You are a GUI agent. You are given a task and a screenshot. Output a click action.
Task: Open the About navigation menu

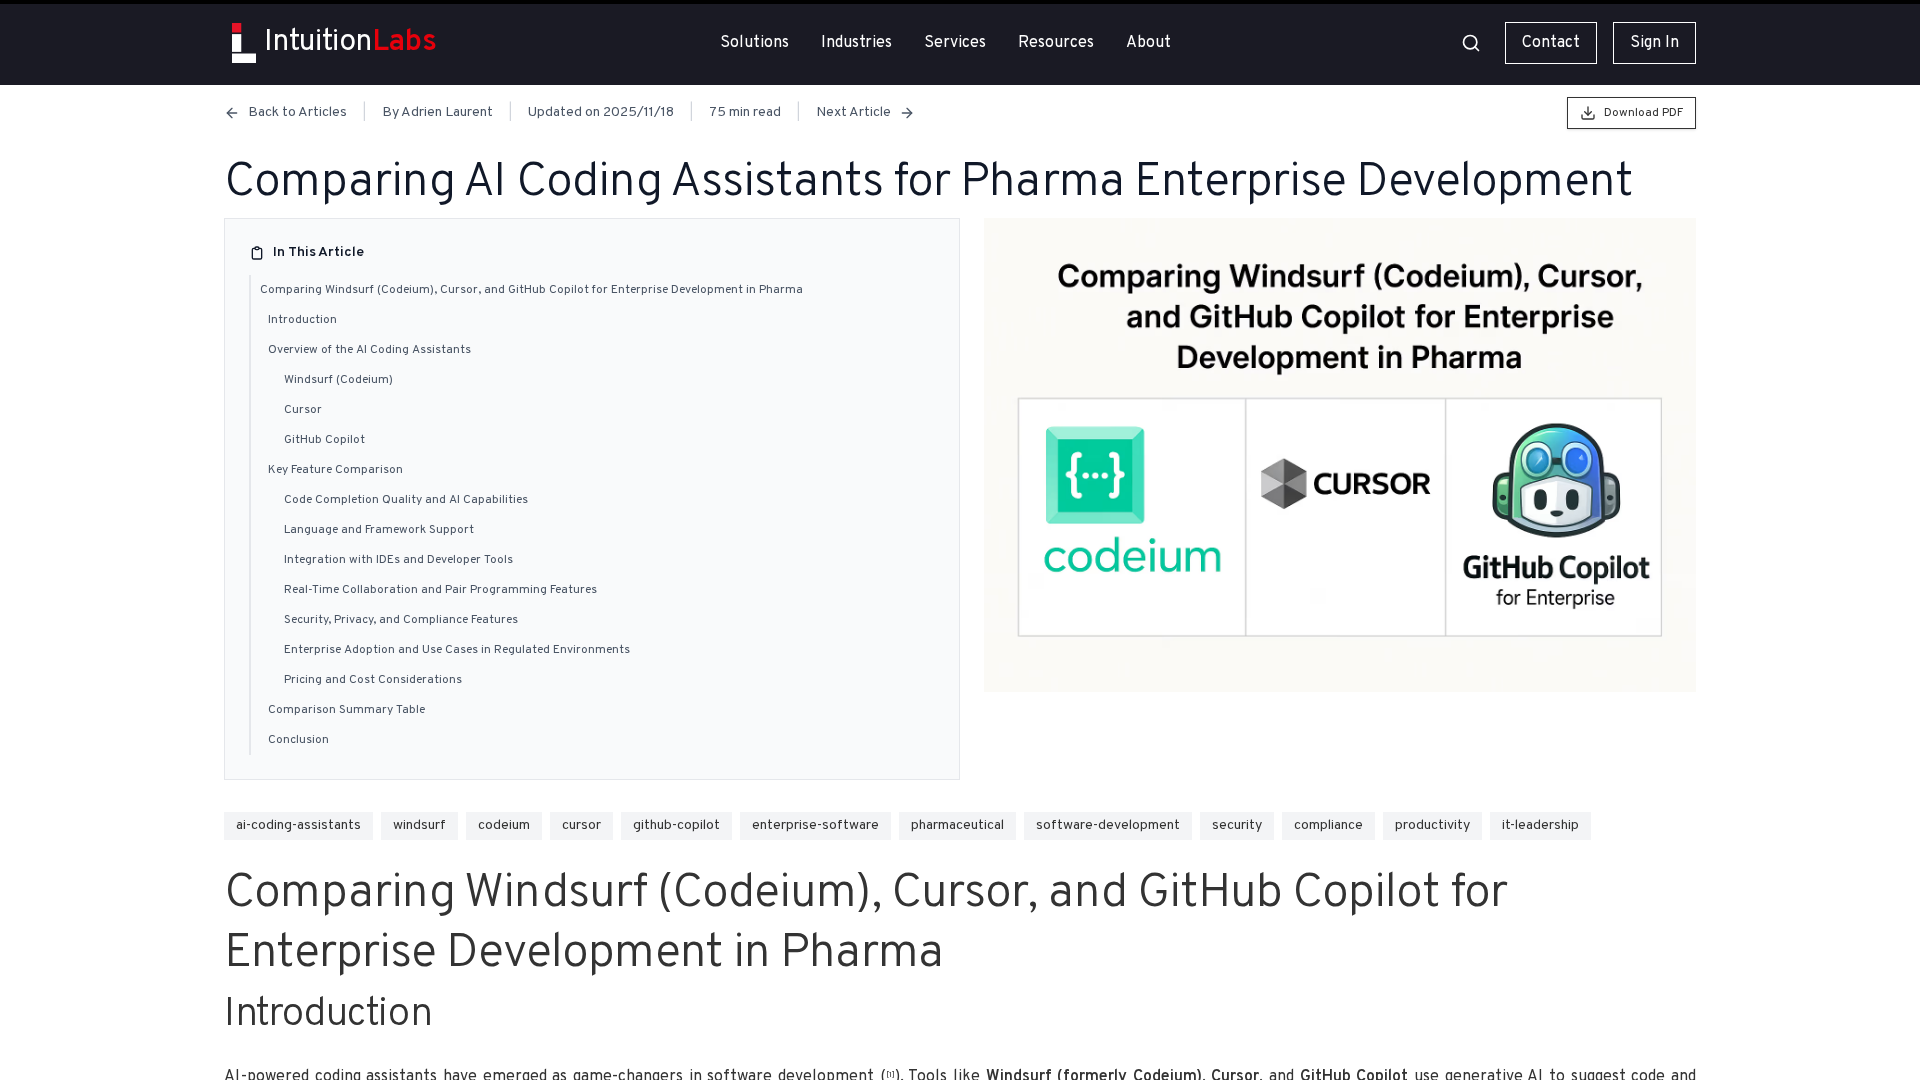pos(1148,42)
